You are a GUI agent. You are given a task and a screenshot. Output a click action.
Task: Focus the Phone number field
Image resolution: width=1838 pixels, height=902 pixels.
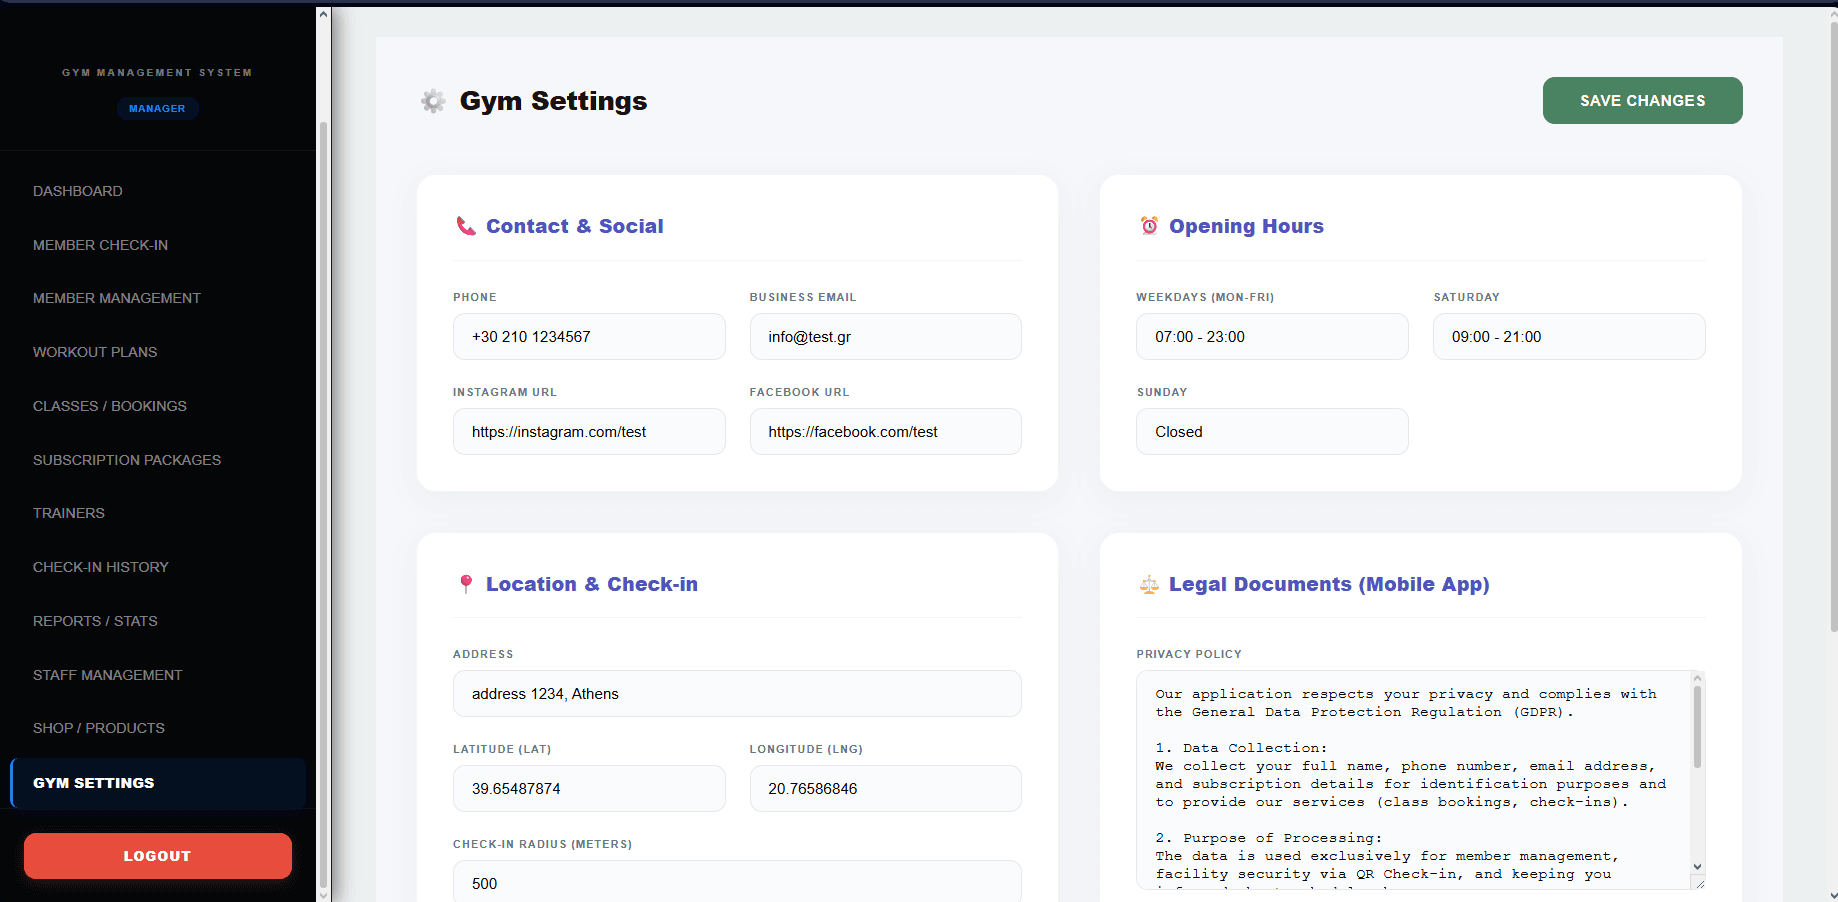589,337
